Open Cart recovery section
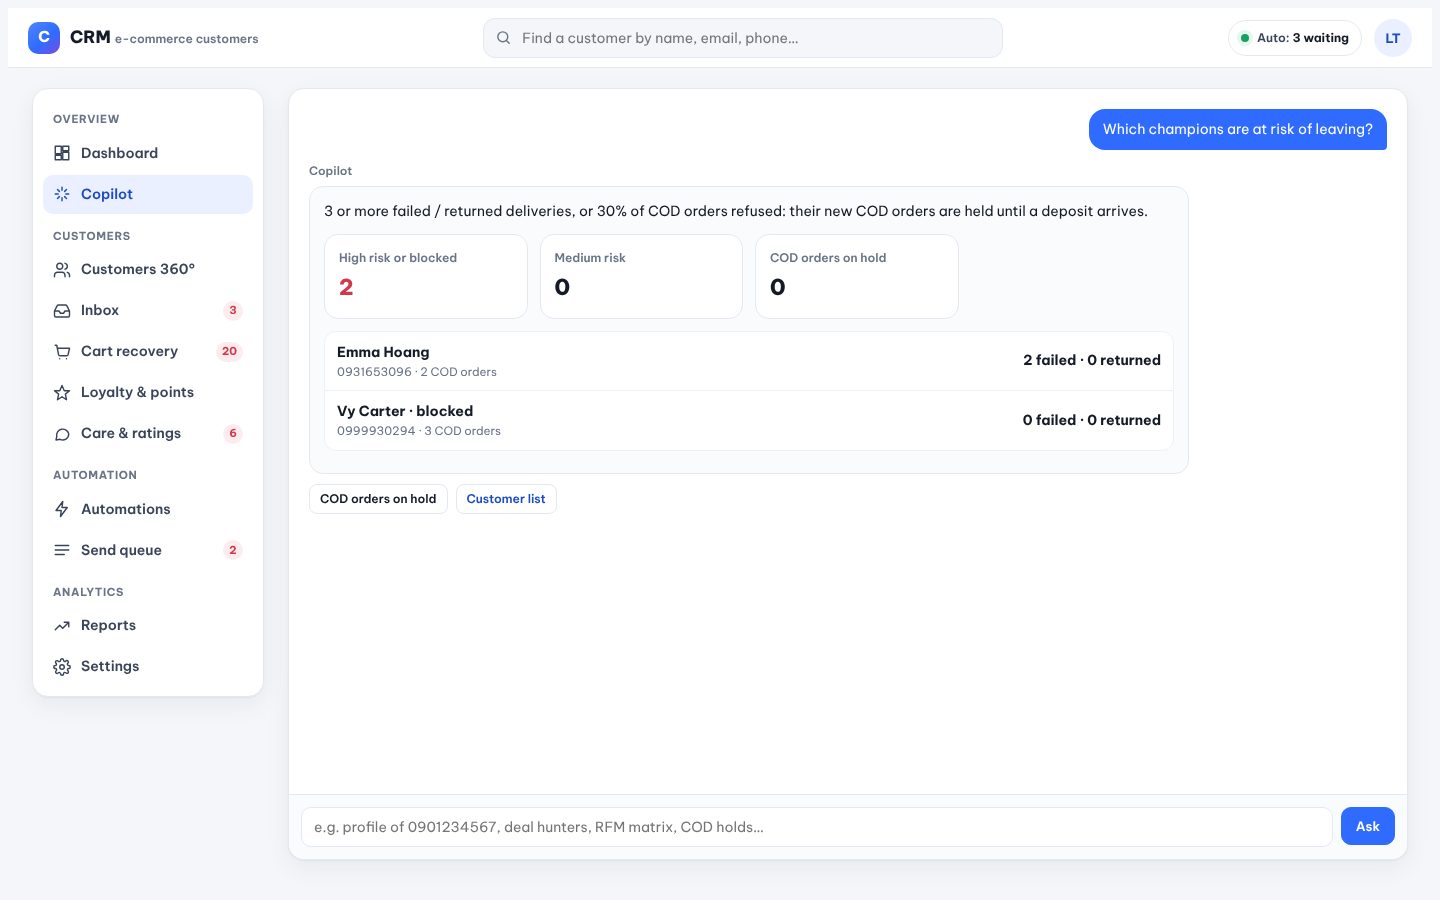The height and width of the screenshot is (900, 1440). click(x=148, y=351)
